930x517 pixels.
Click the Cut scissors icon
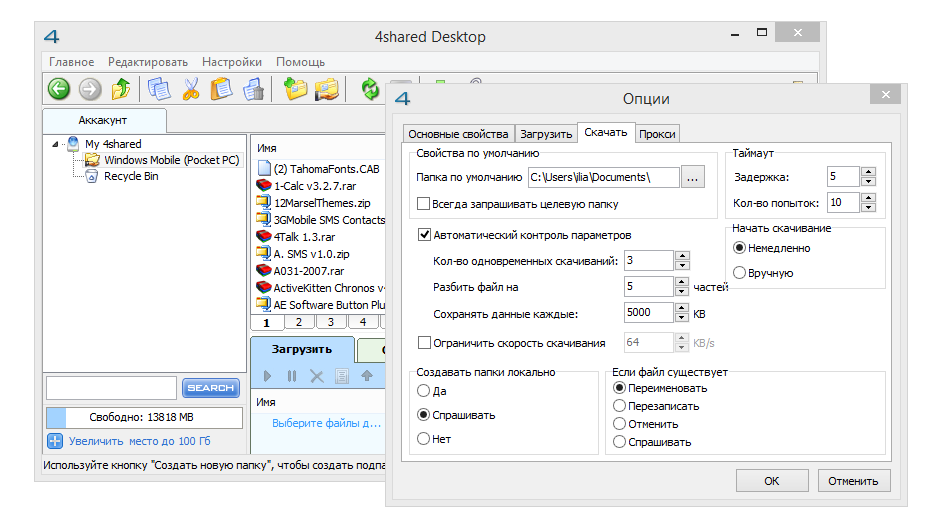point(190,90)
